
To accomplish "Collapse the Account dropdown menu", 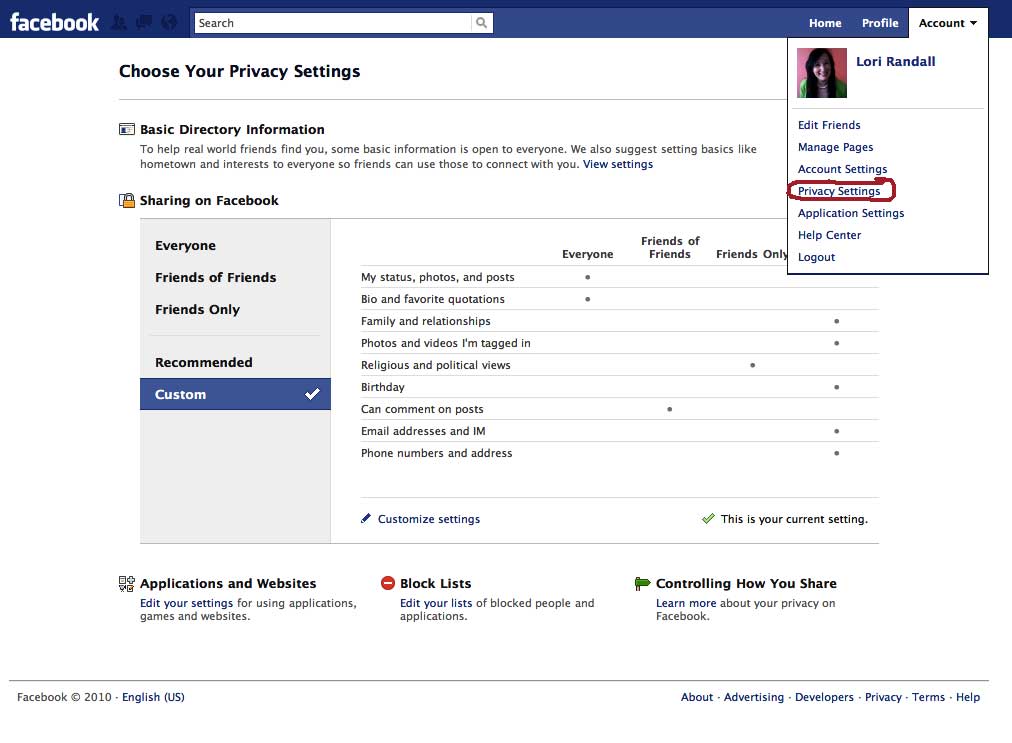I will (947, 23).
